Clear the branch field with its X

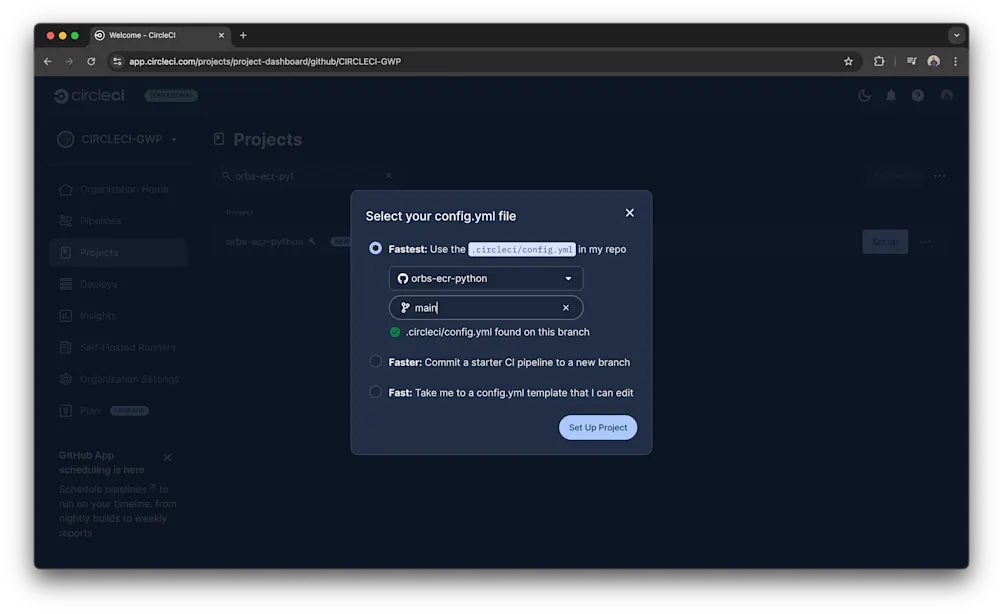point(565,307)
